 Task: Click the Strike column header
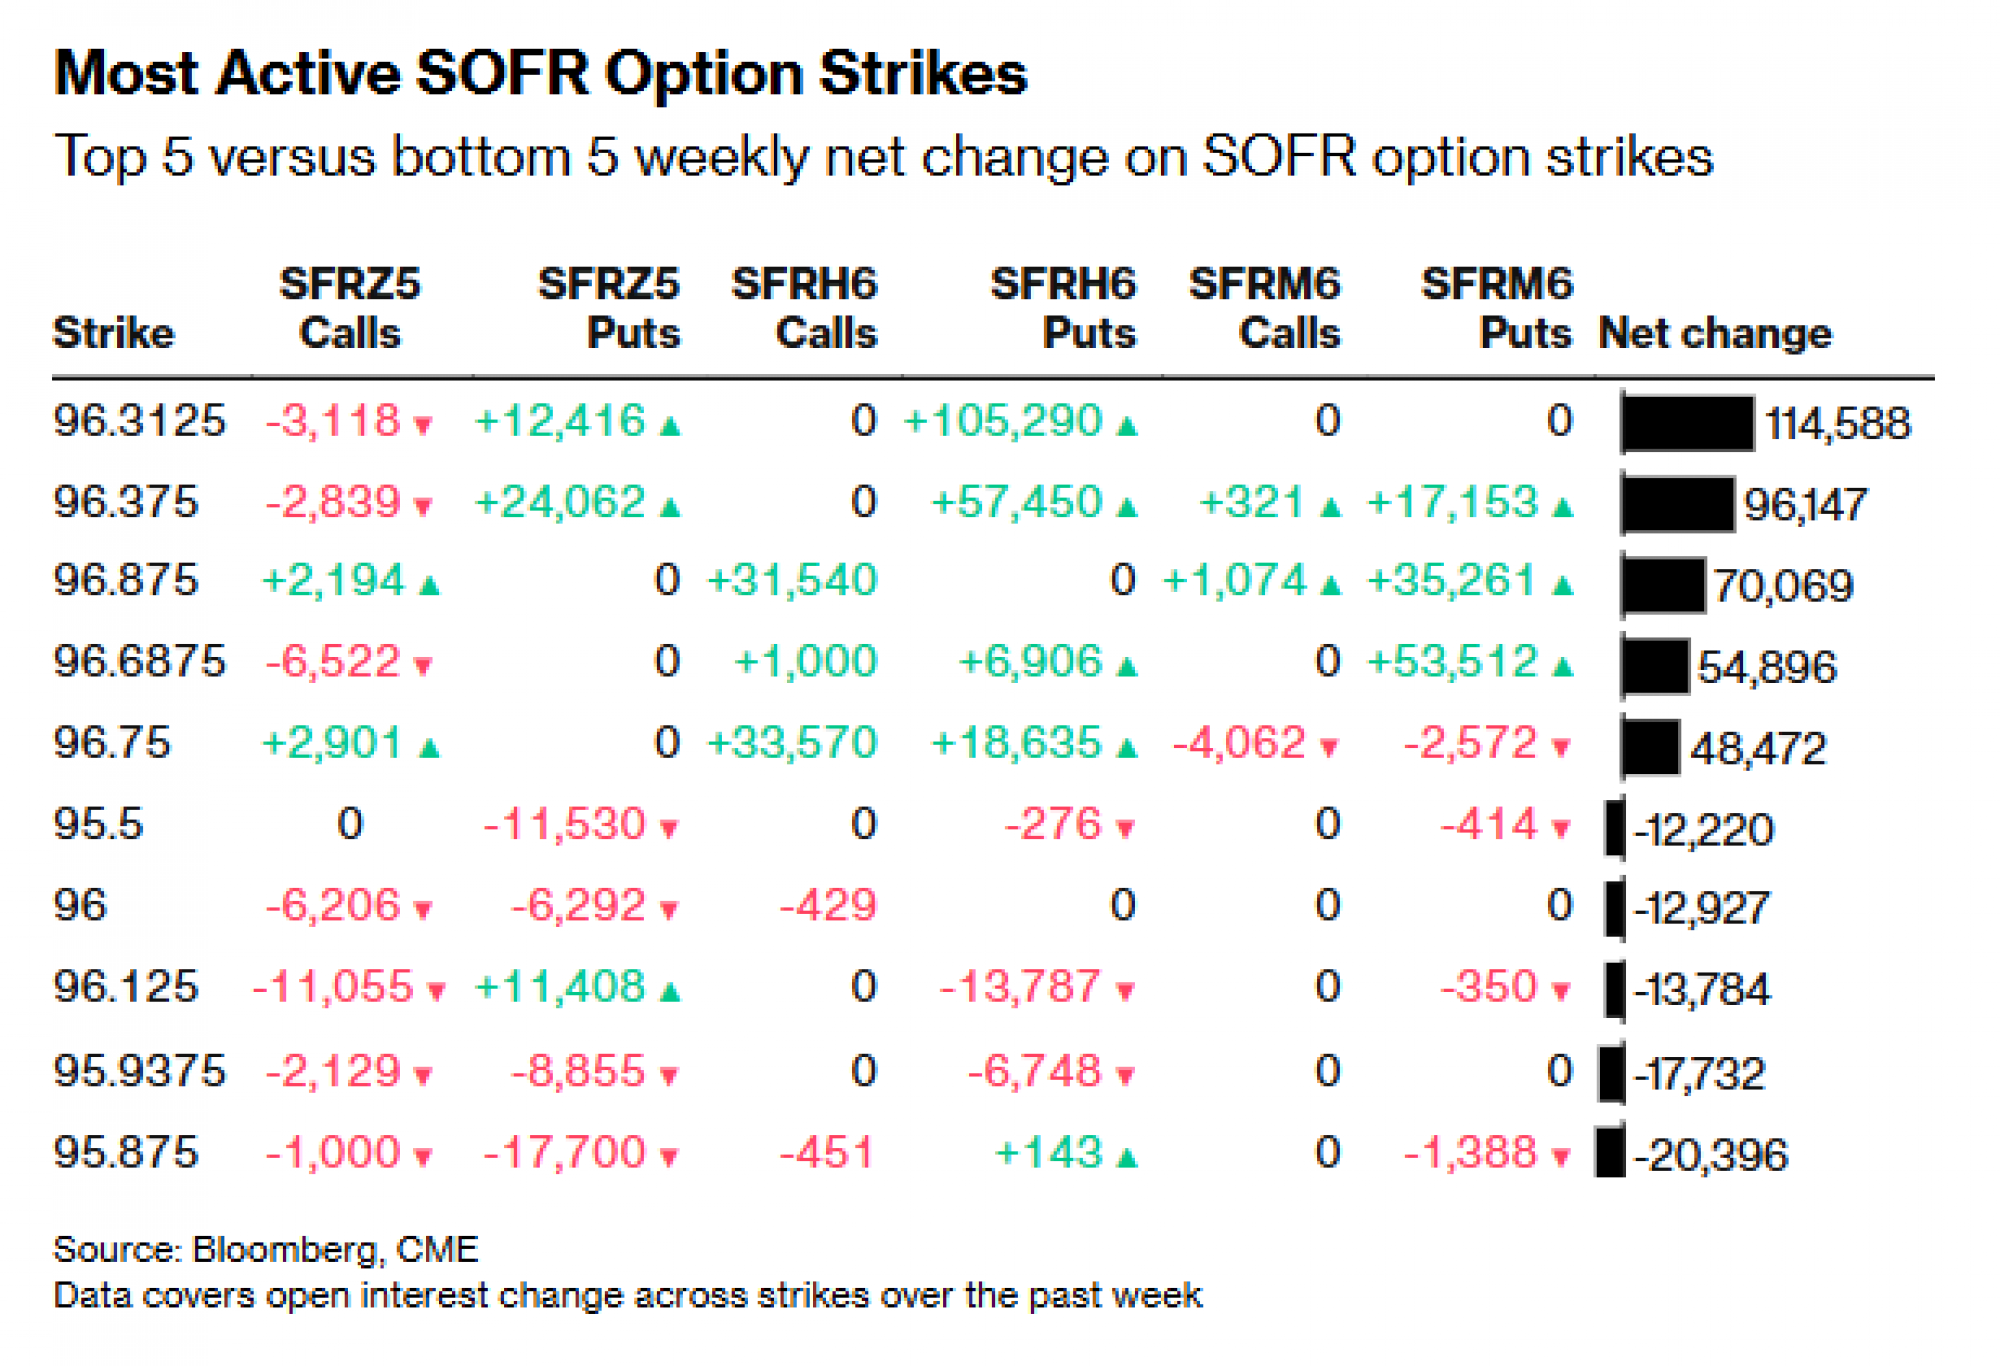click(113, 333)
